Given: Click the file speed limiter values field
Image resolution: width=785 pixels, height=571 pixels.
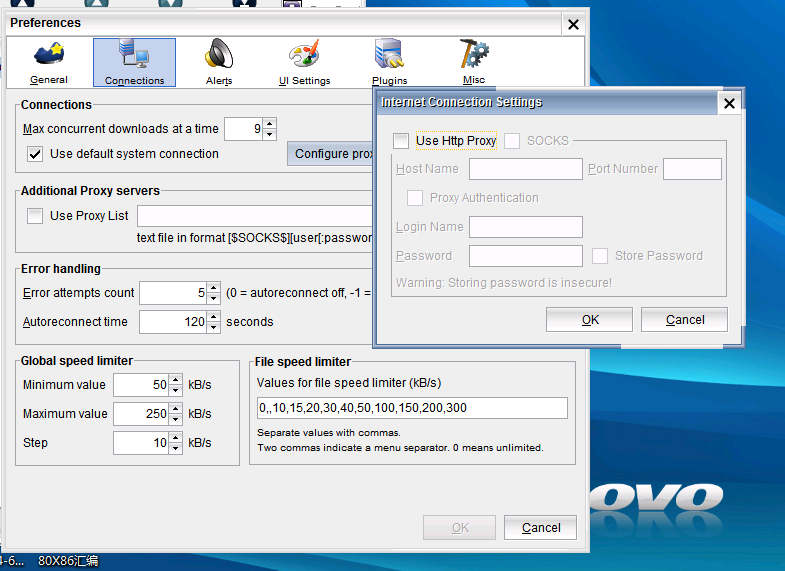Looking at the screenshot, I should 411,408.
